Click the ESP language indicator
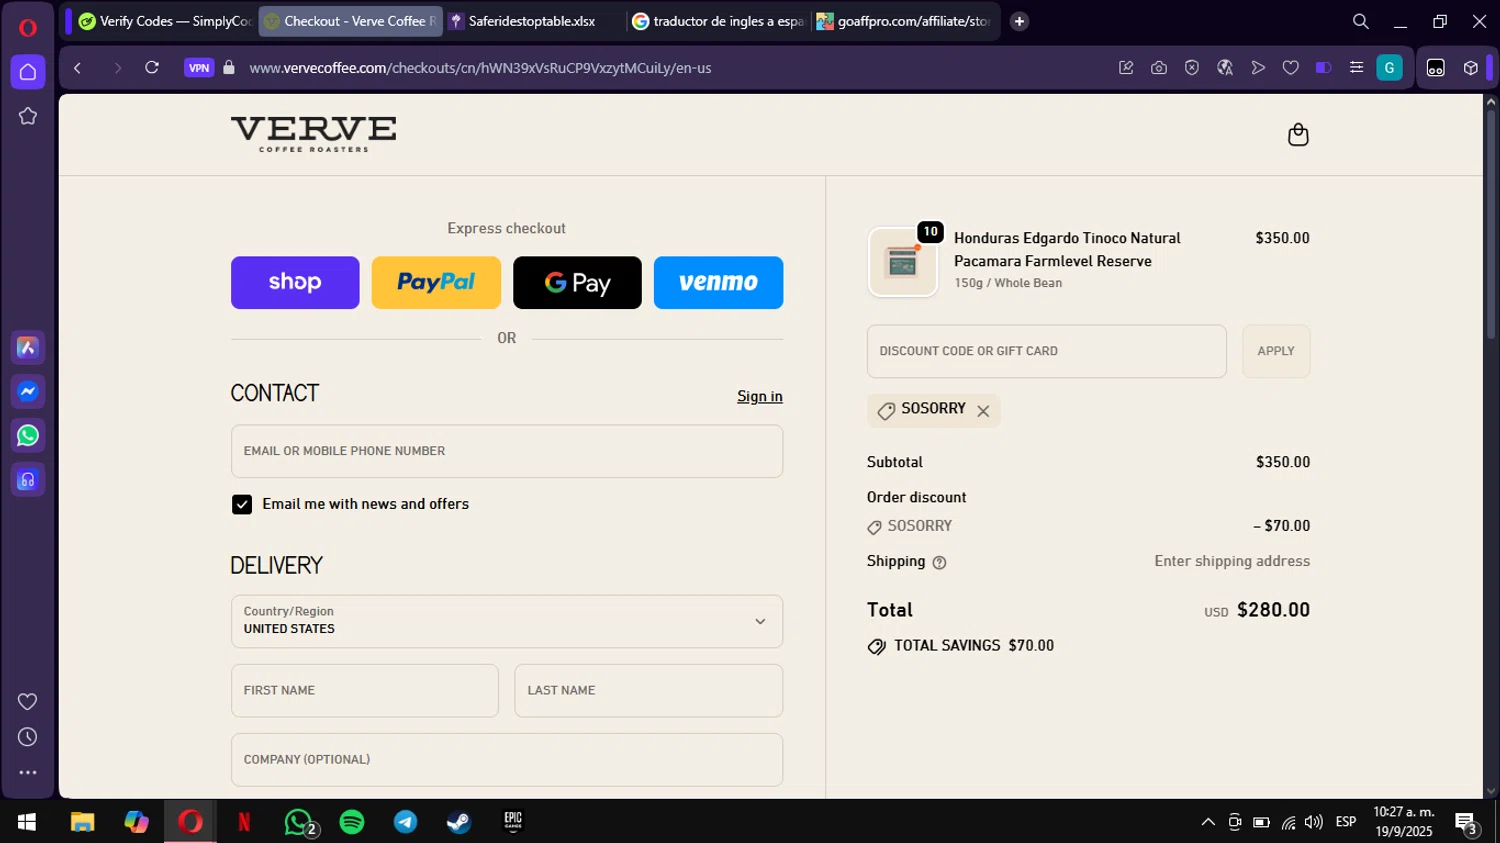 tap(1346, 822)
